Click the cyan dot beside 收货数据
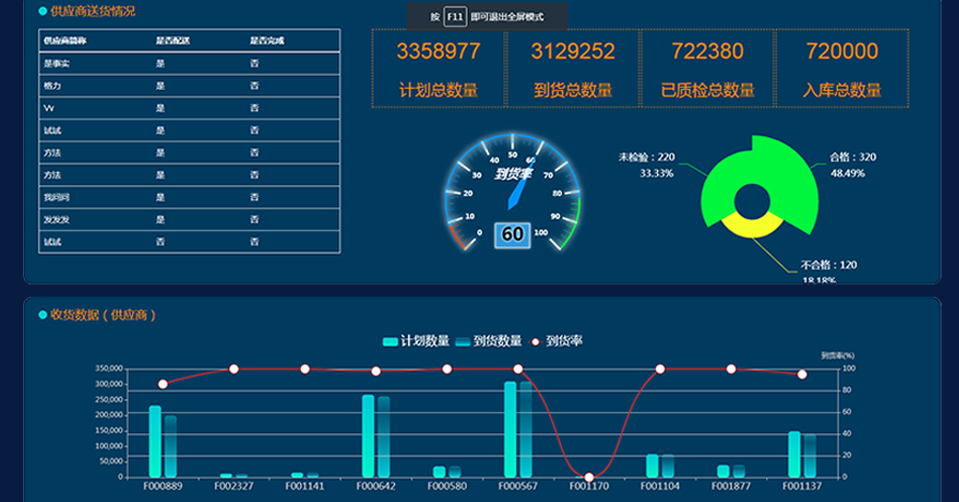Image resolution: width=959 pixels, height=502 pixels. 42,315
